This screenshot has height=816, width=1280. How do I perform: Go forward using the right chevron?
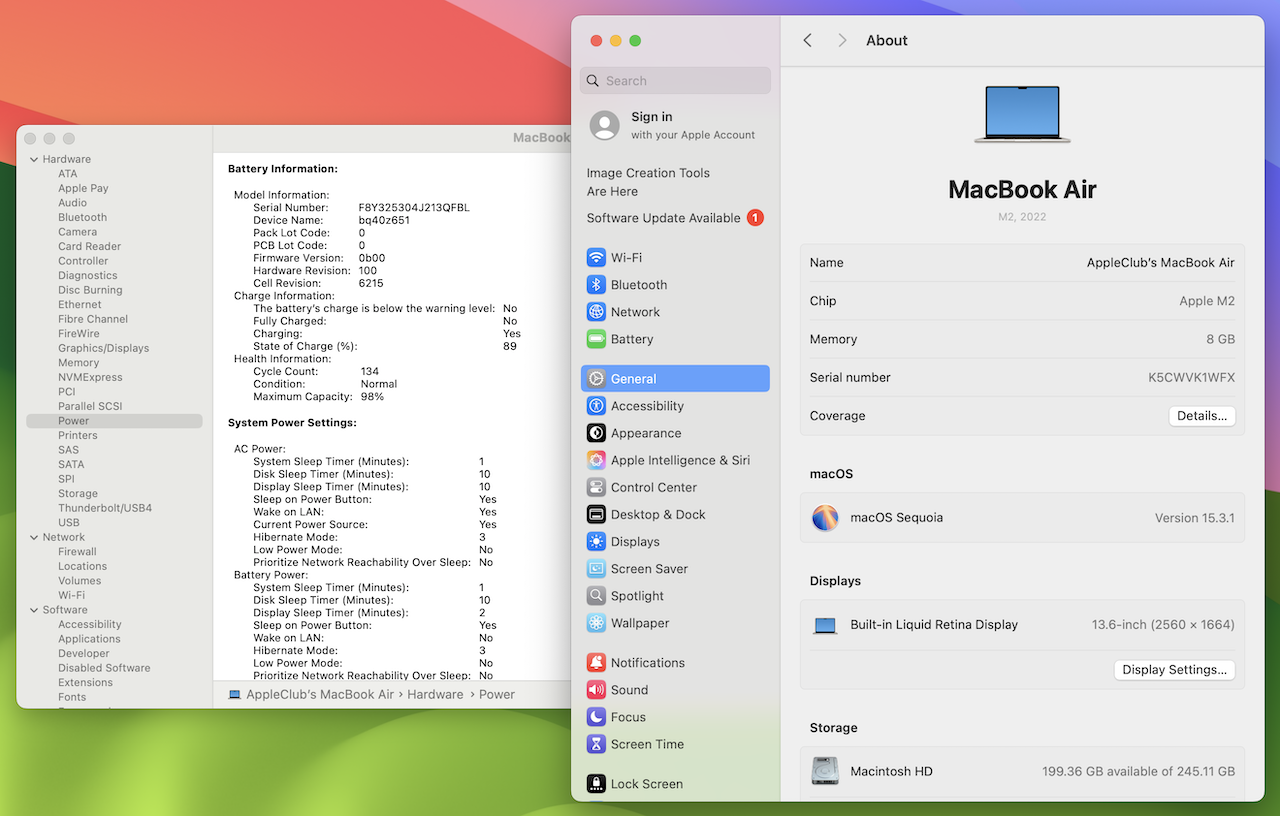coord(842,40)
